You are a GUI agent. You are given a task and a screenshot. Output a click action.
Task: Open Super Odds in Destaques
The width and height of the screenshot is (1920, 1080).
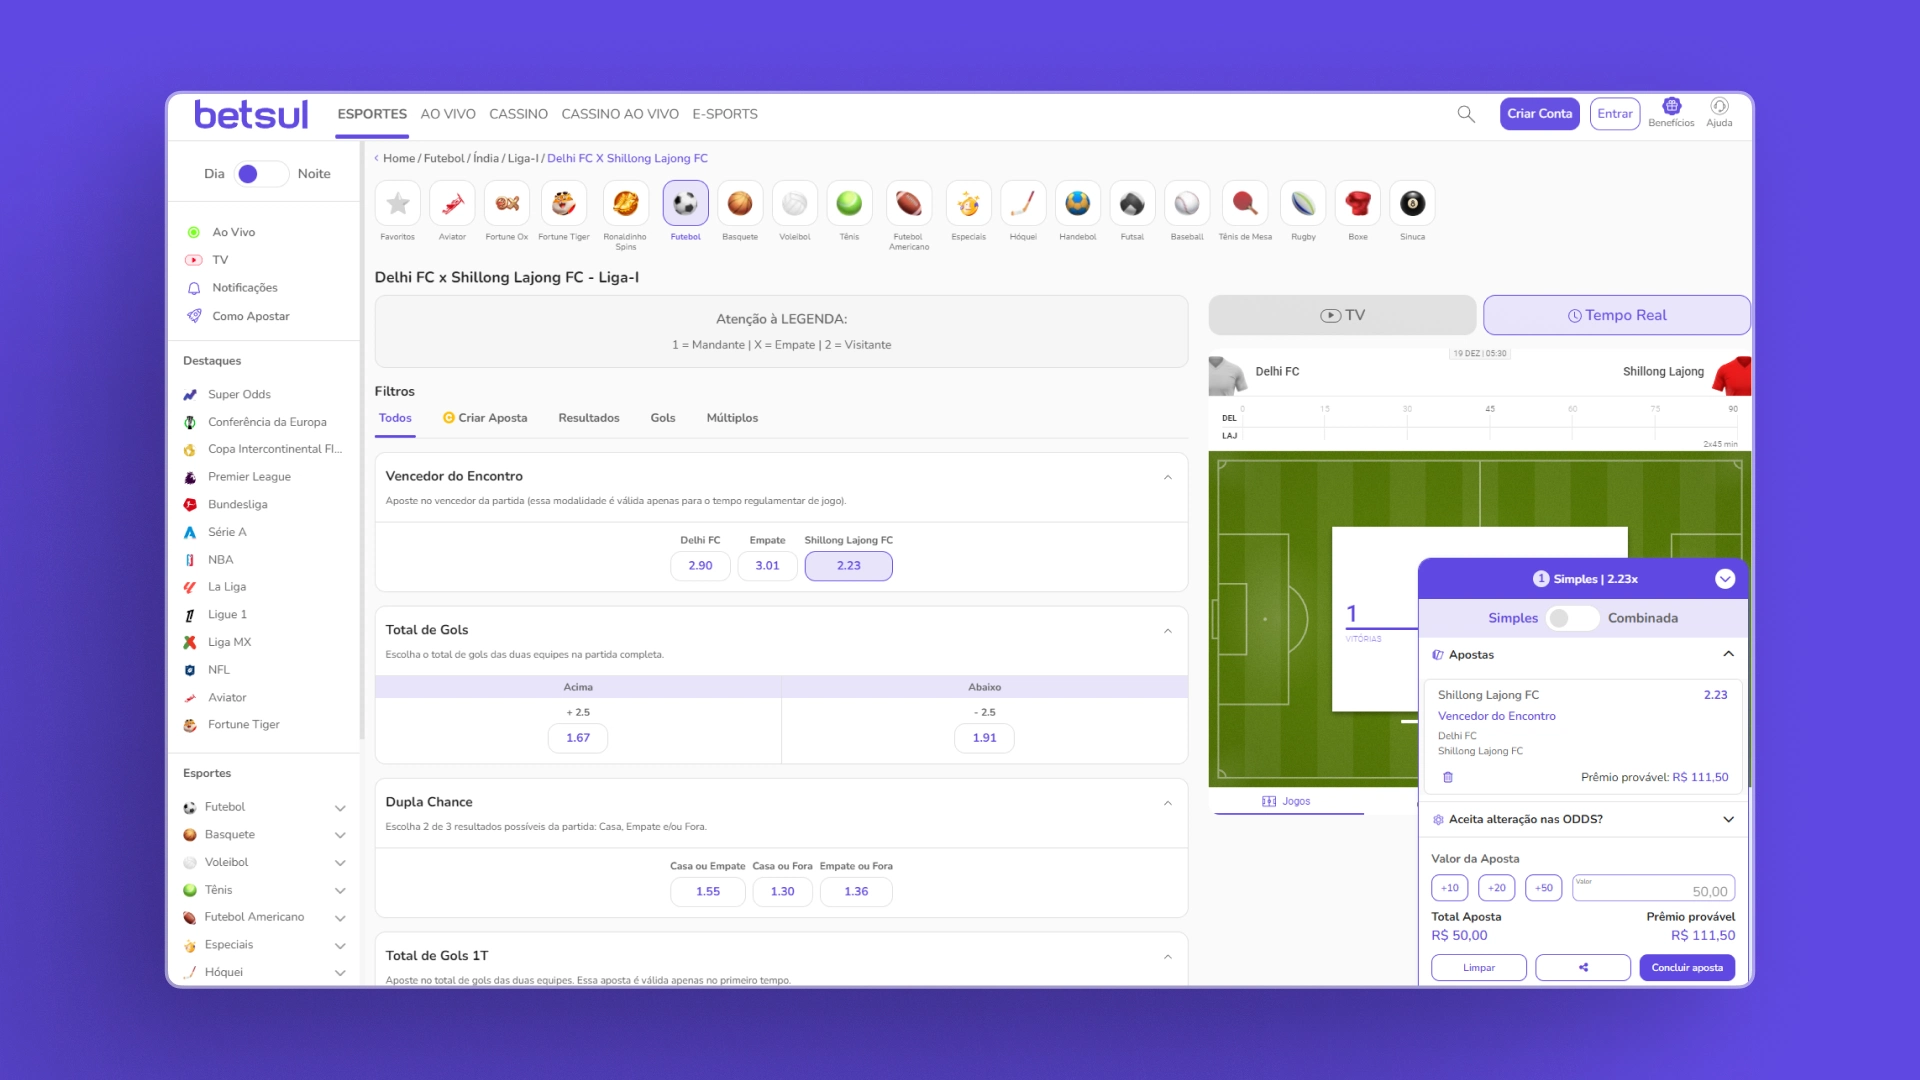tap(239, 395)
